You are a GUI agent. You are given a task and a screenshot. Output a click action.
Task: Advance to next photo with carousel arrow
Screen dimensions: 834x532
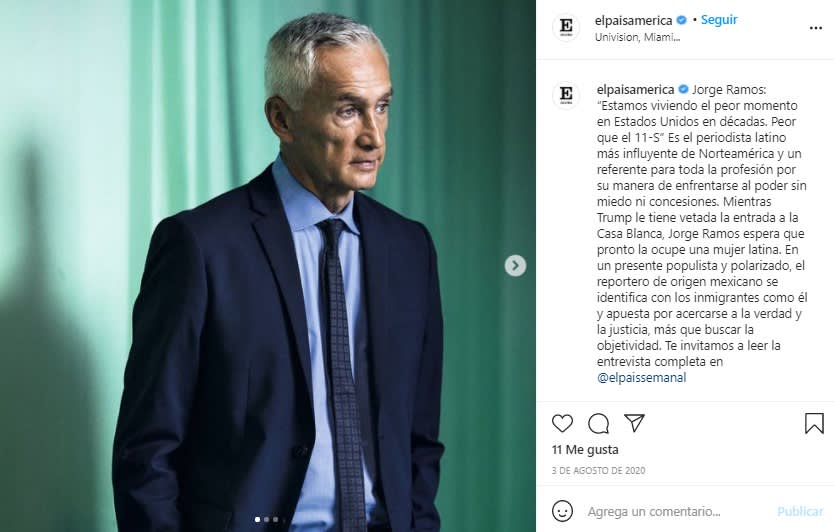(515, 265)
